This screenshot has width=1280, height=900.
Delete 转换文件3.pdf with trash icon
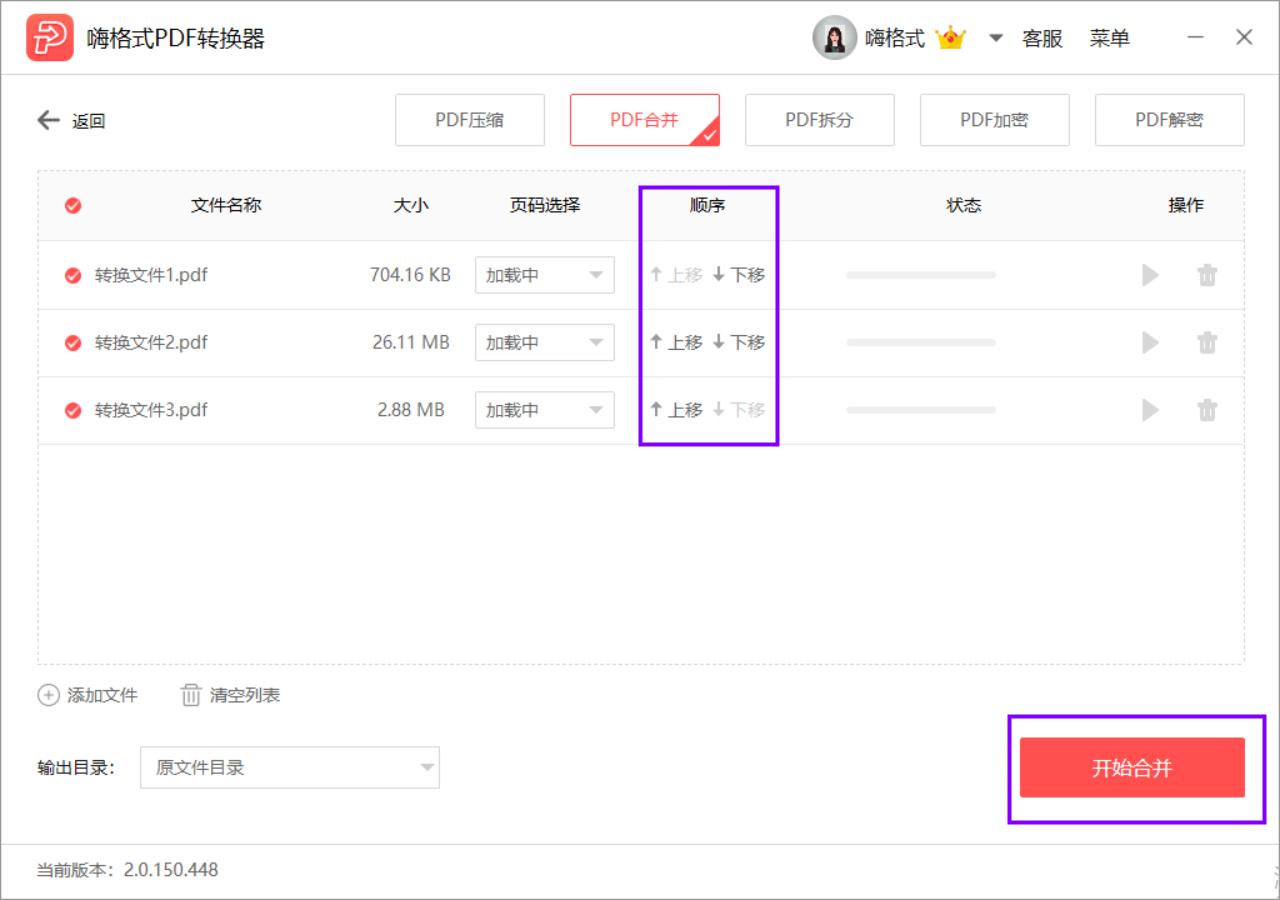[x=1208, y=410]
